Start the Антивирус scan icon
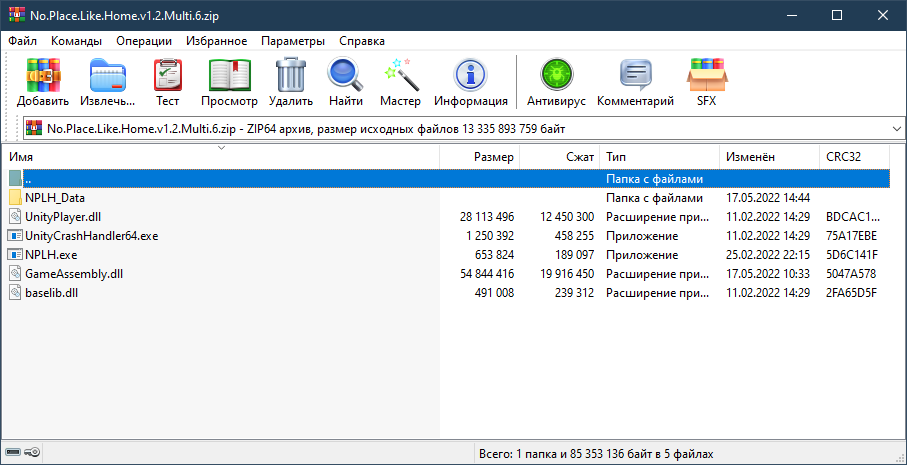This screenshot has width=907, height=465. 554,82
